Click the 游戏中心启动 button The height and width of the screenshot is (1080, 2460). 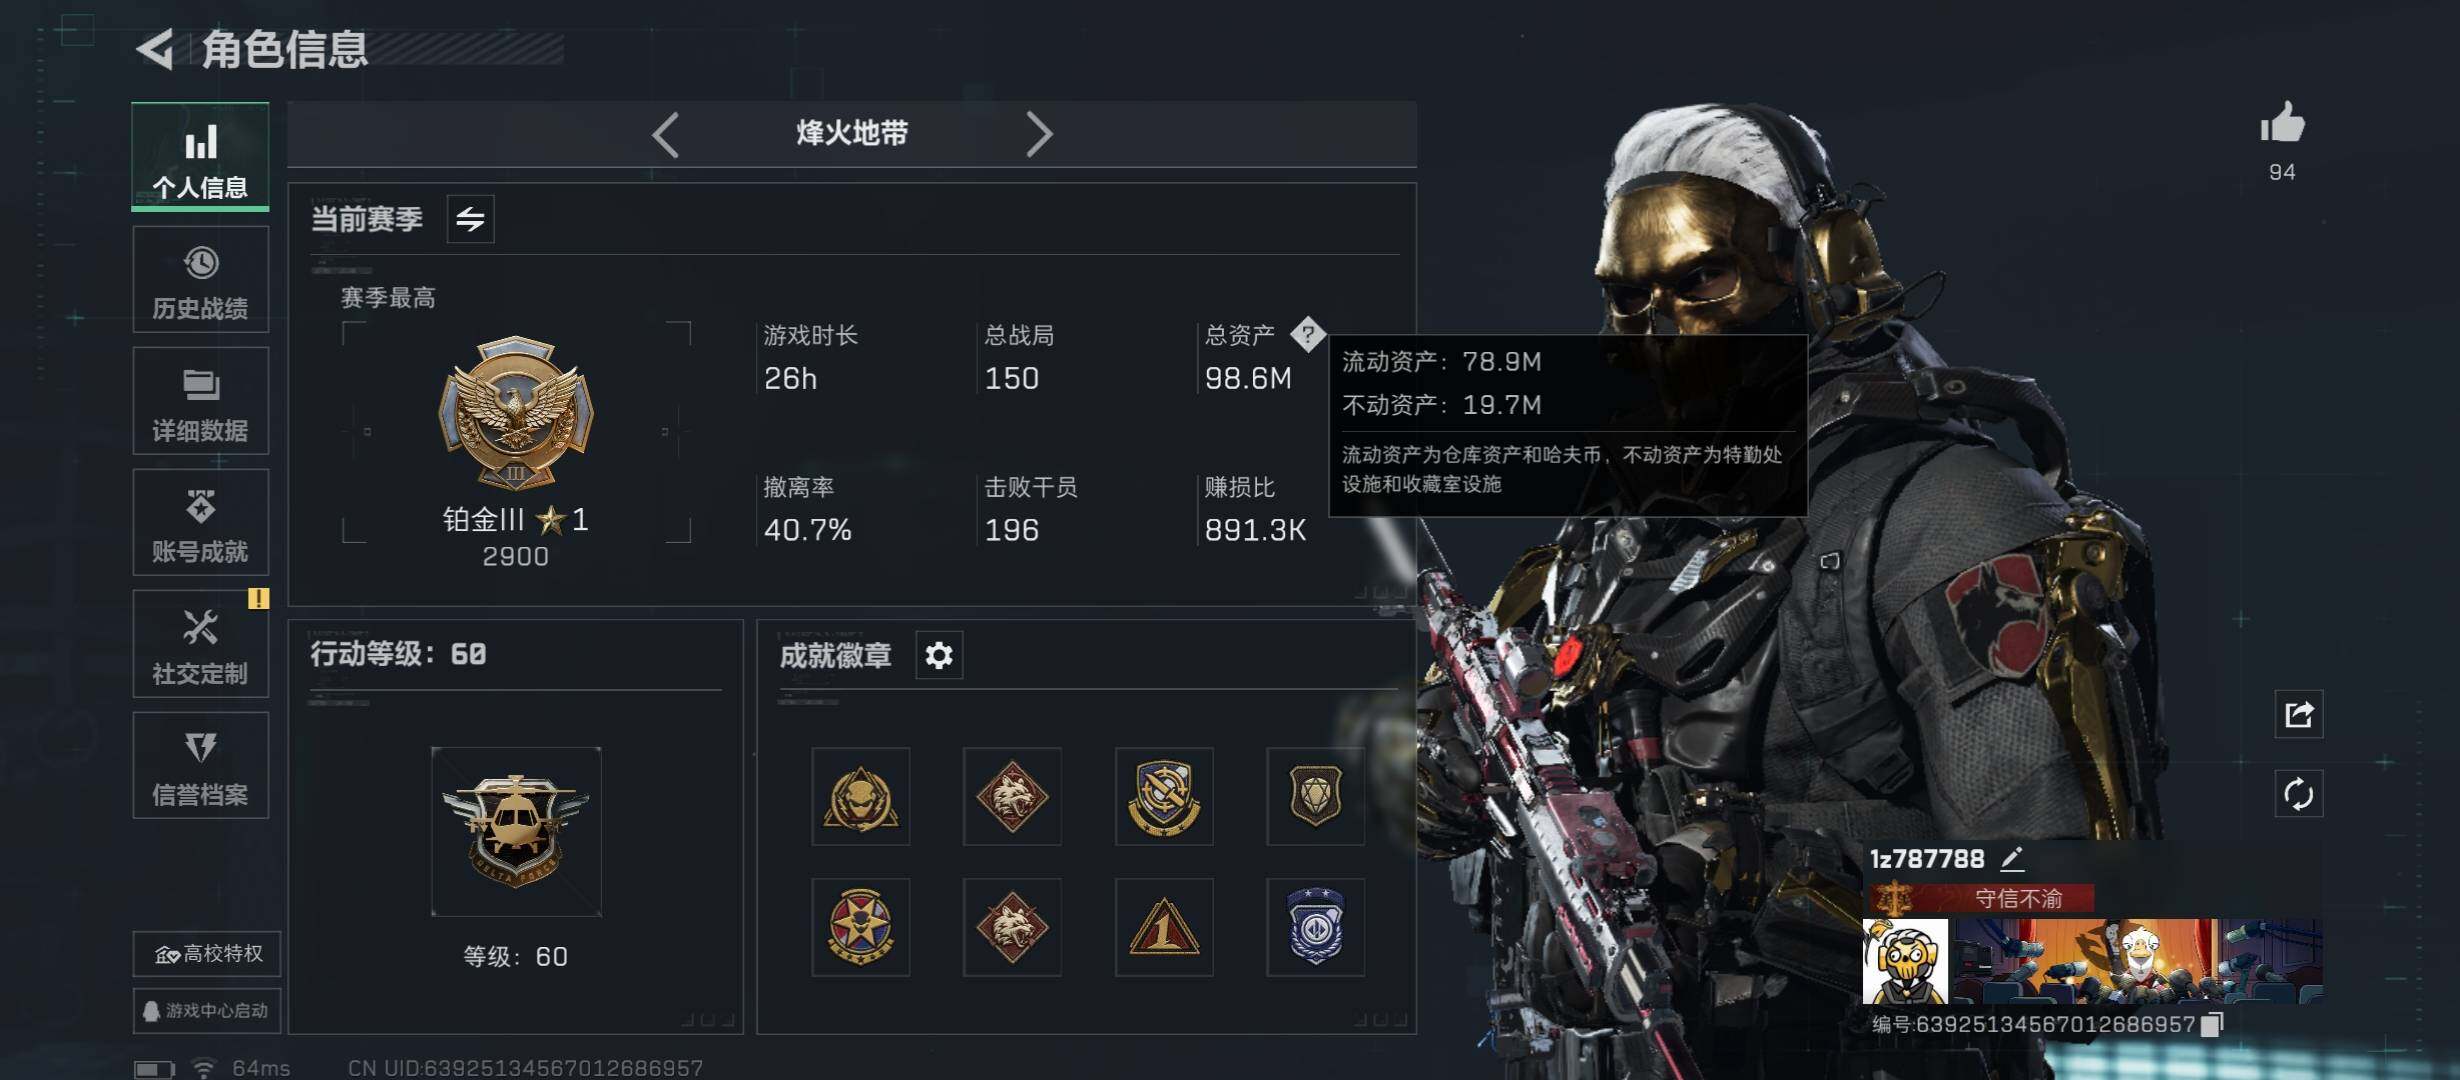click(x=207, y=1011)
